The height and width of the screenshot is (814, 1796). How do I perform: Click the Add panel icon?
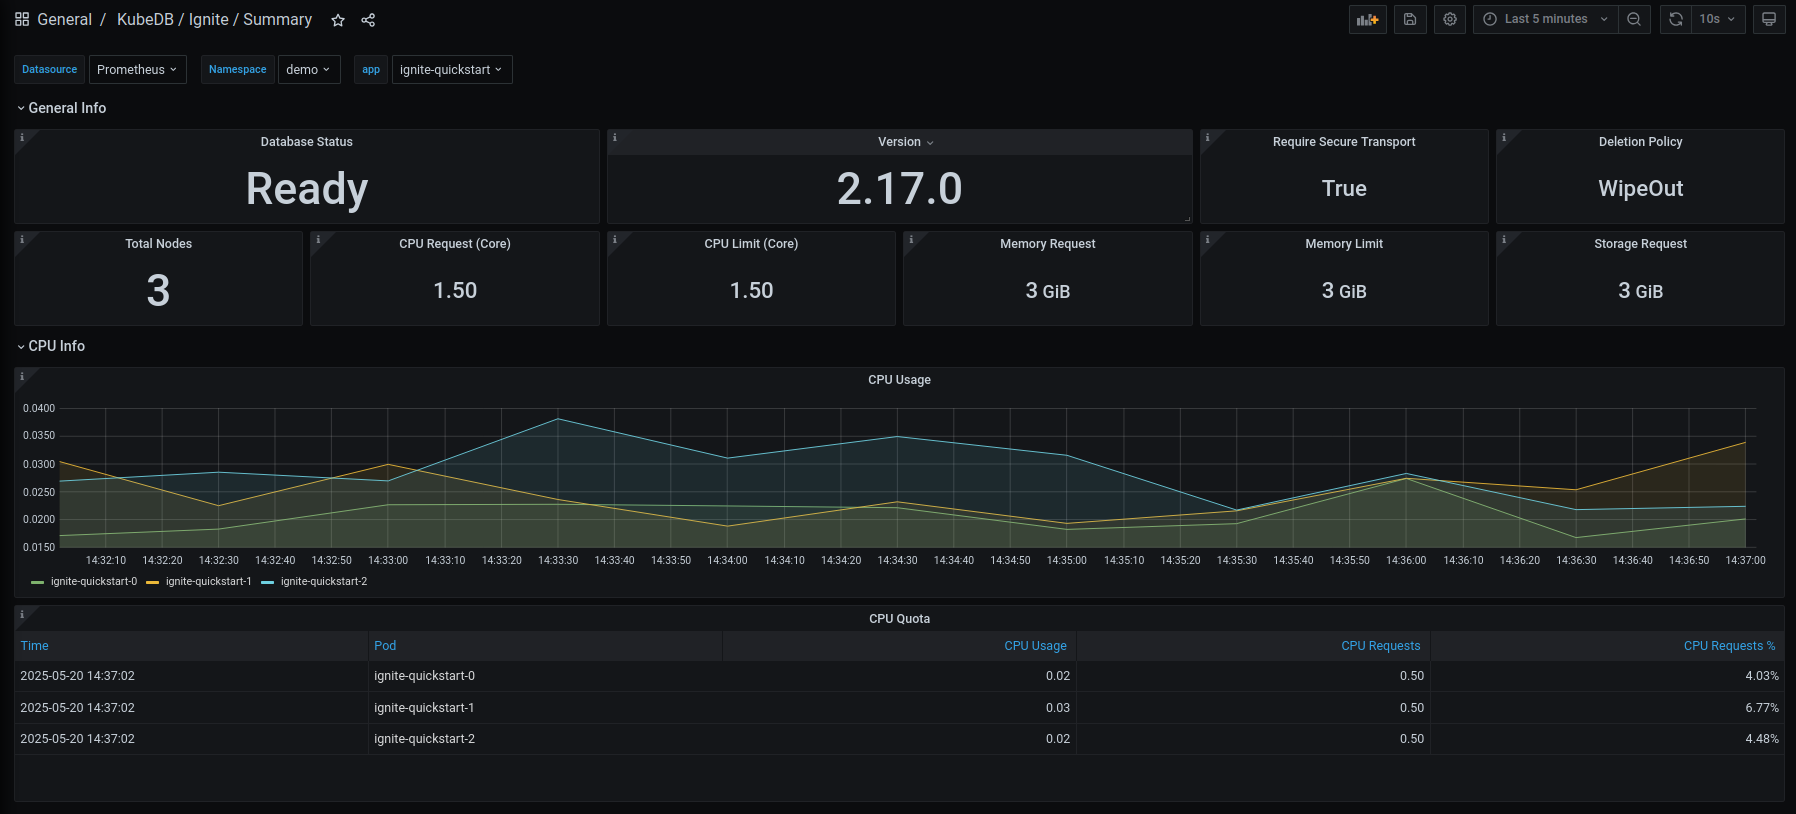(1367, 19)
